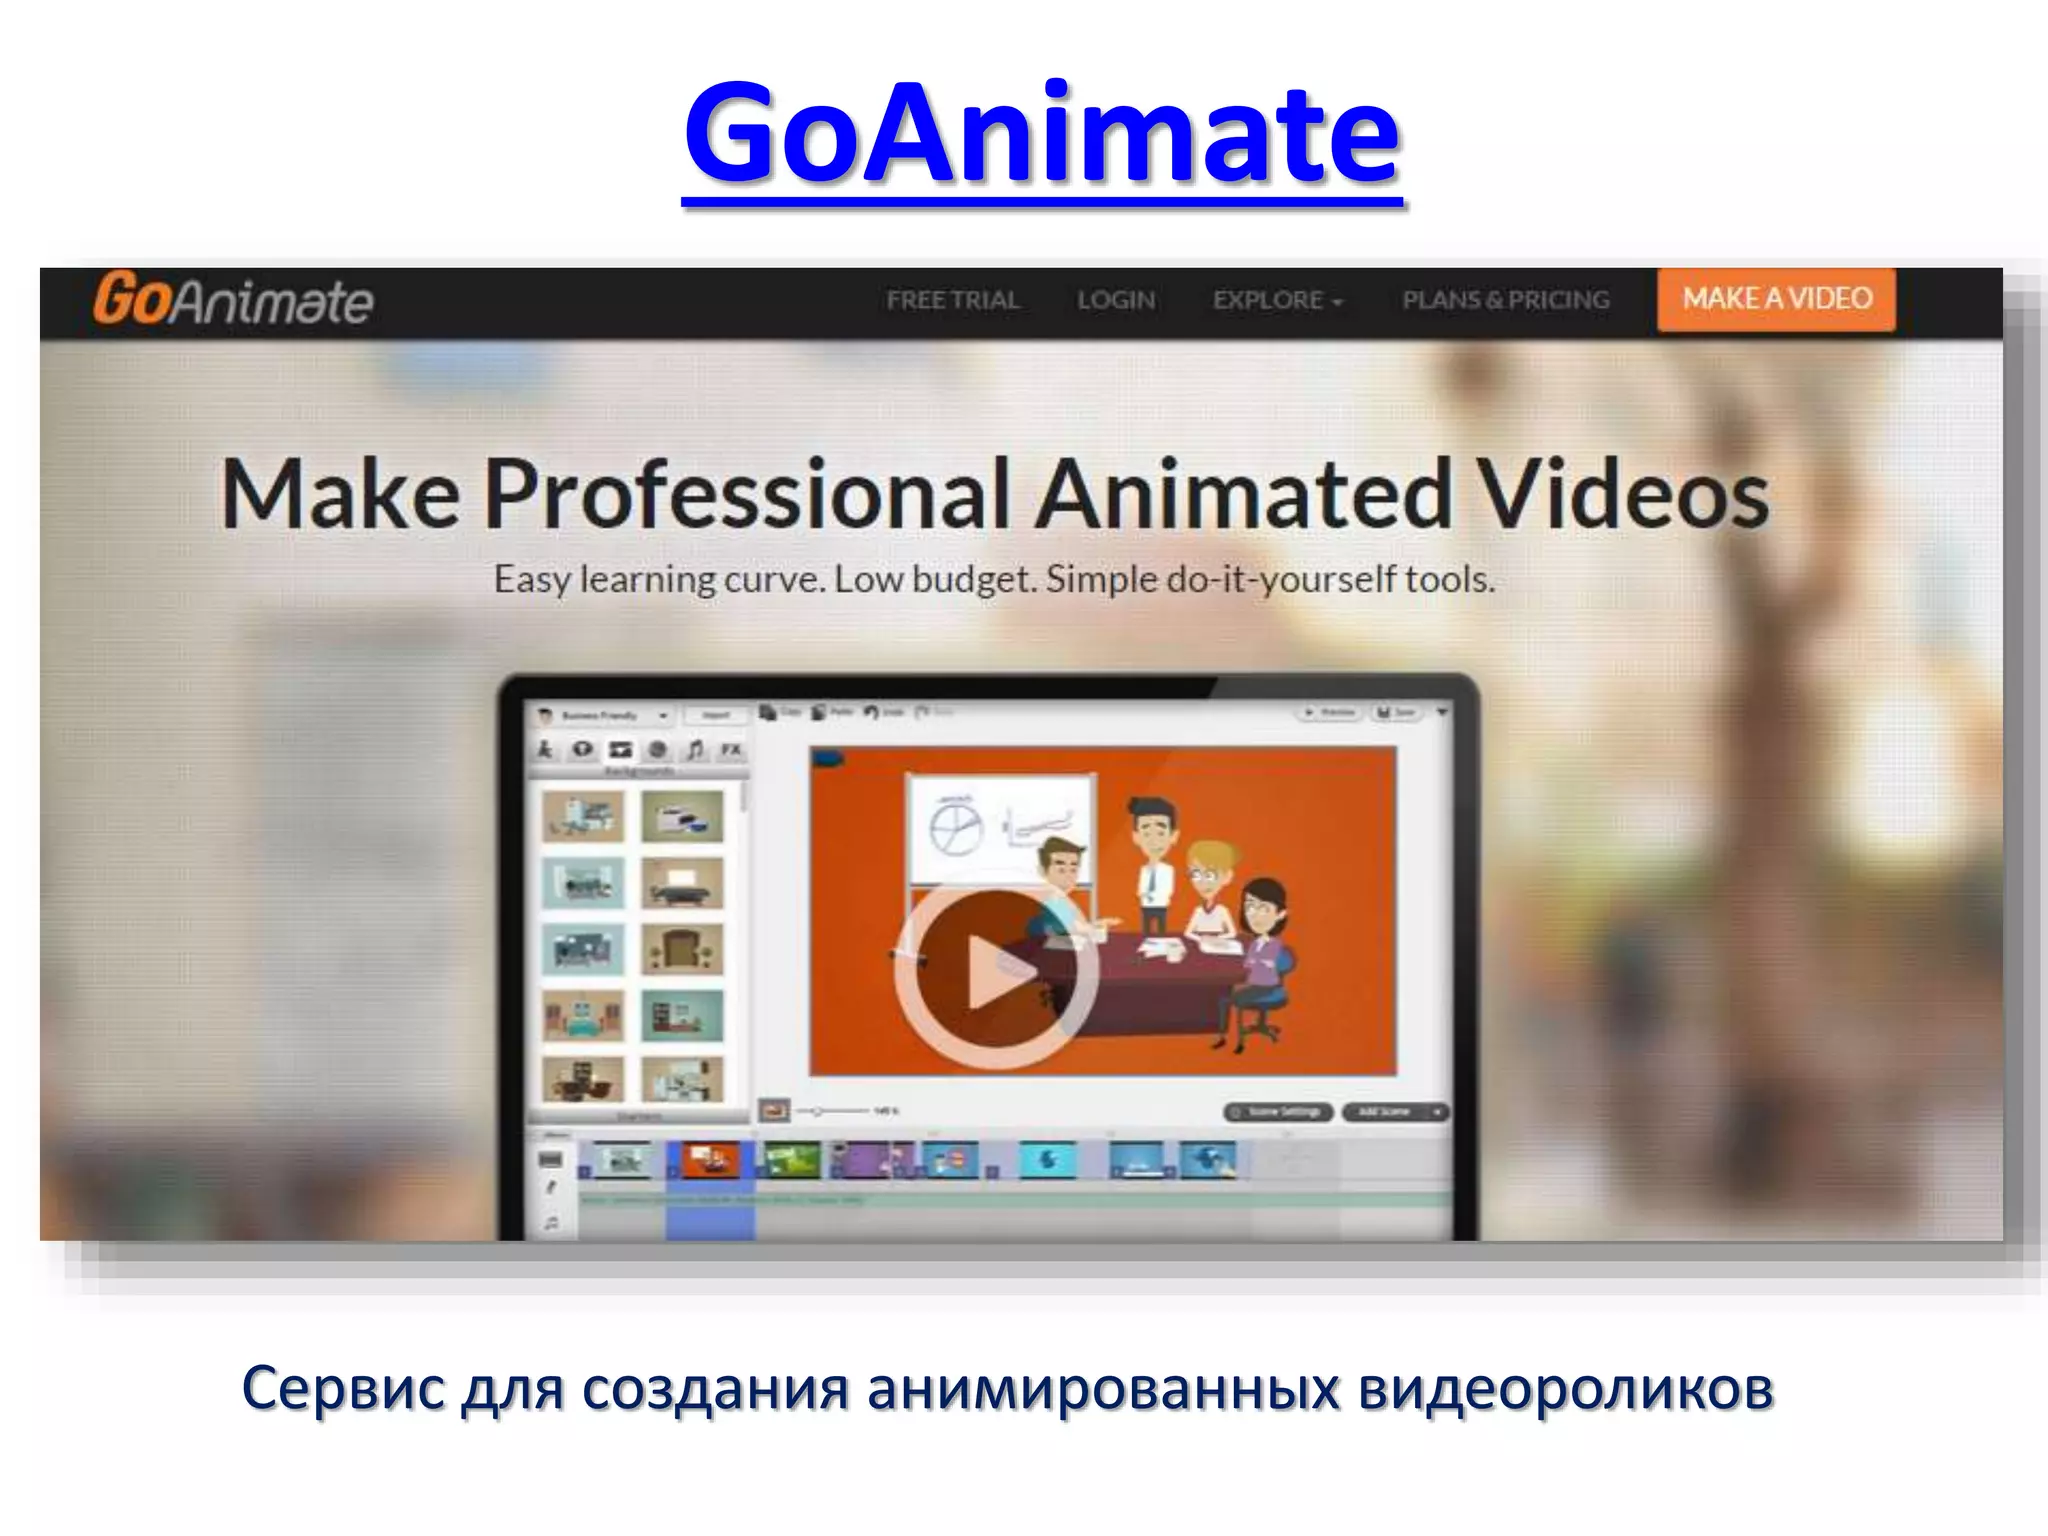Viewport: 2048px width, 1536px height.
Task: Click the Save button with the disk icon
Action: pos(1396,713)
